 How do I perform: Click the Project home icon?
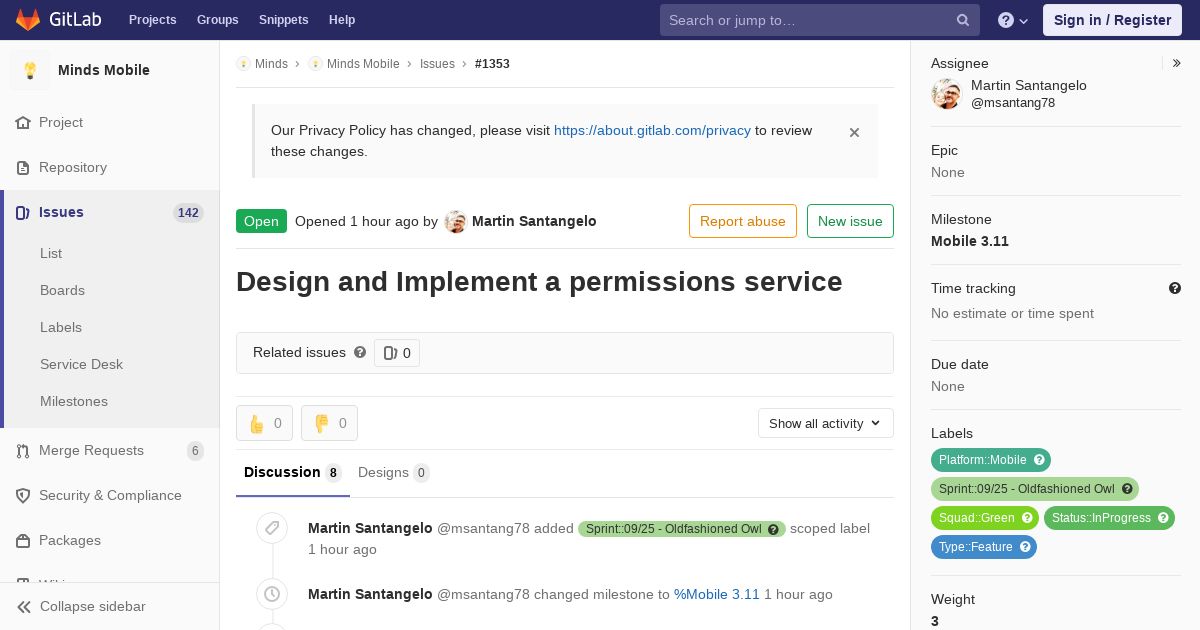pos(23,122)
